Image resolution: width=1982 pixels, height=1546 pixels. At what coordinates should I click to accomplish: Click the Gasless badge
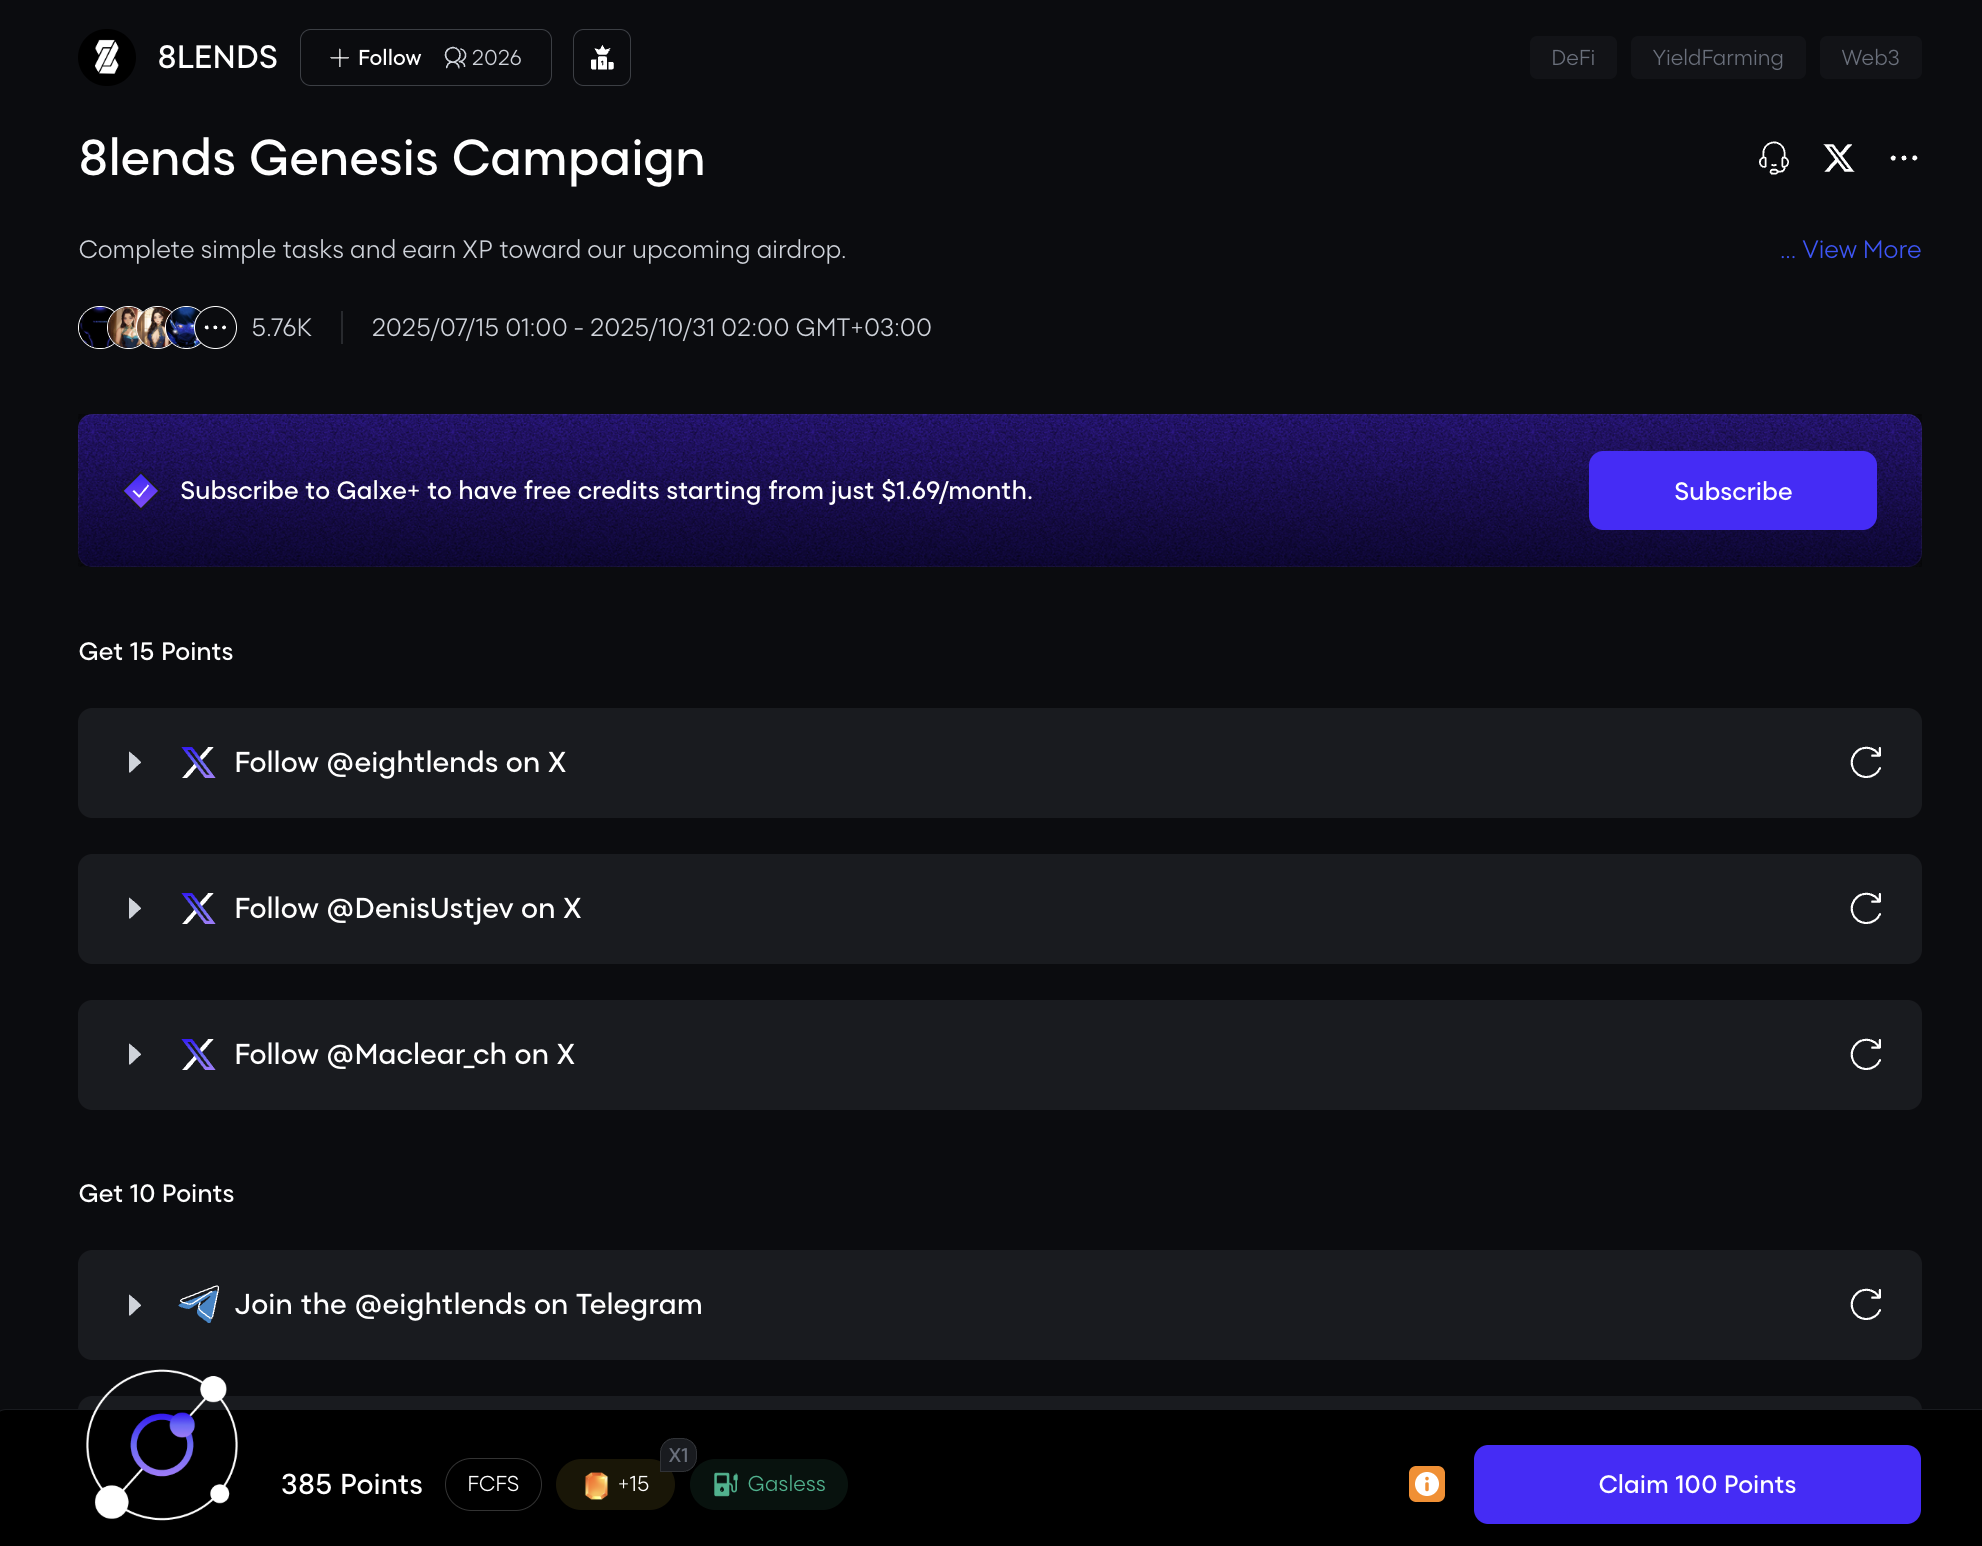pyautogui.click(x=769, y=1484)
